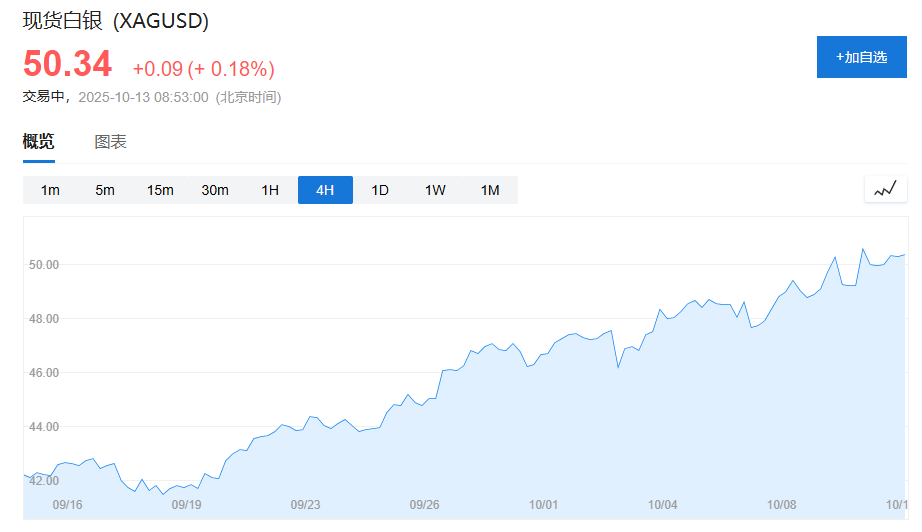This screenshot has width=922, height=532.
Task: Click the 50.00 price axis label
Action: pyautogui.click(x=45, y=265)
